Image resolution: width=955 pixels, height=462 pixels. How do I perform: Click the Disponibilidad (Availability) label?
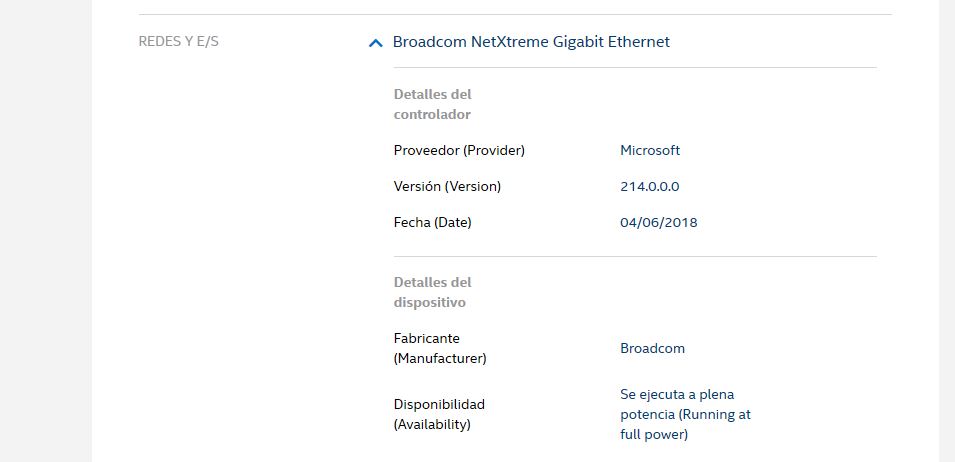tap(439, 414)
